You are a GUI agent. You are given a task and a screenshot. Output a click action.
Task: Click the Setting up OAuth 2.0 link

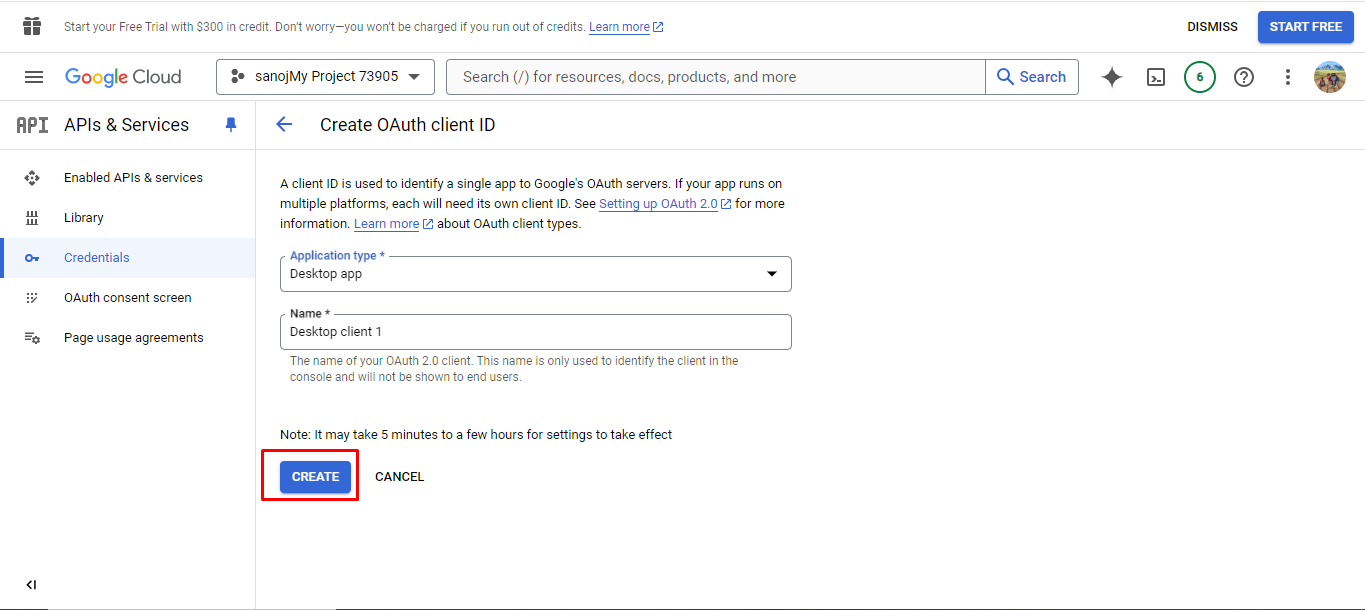click(658, 204)
